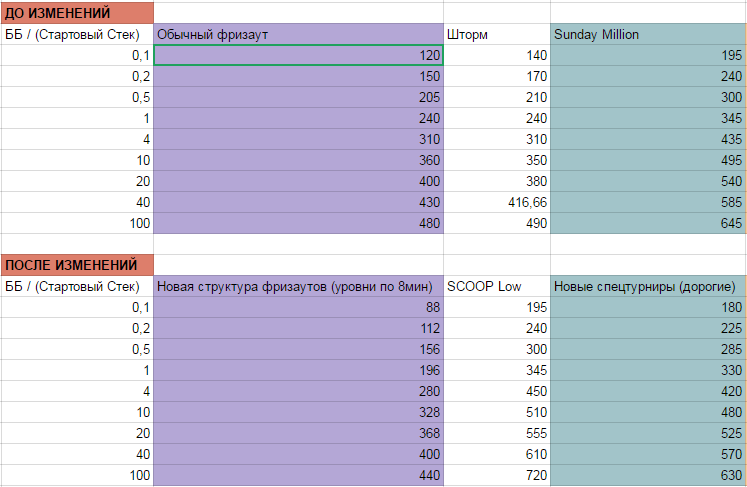Viewport: 747px width, 487px height.
Task: Select the "Sunday Million" header cell
Action: pyautogui.click(x=648, y=35)
